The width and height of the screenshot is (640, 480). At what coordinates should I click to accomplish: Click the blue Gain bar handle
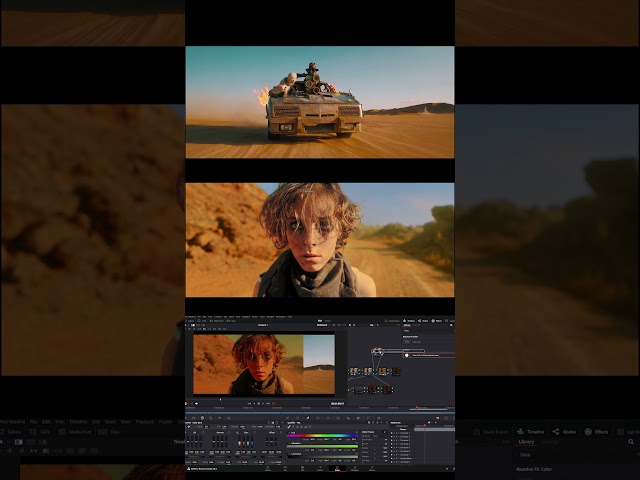click(x=252, y=444)
